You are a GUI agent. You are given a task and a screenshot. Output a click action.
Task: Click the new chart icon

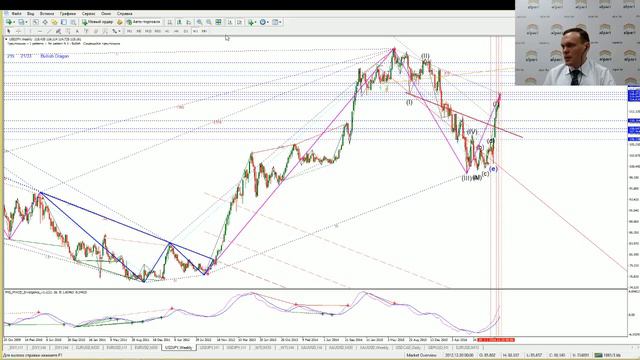8,22
